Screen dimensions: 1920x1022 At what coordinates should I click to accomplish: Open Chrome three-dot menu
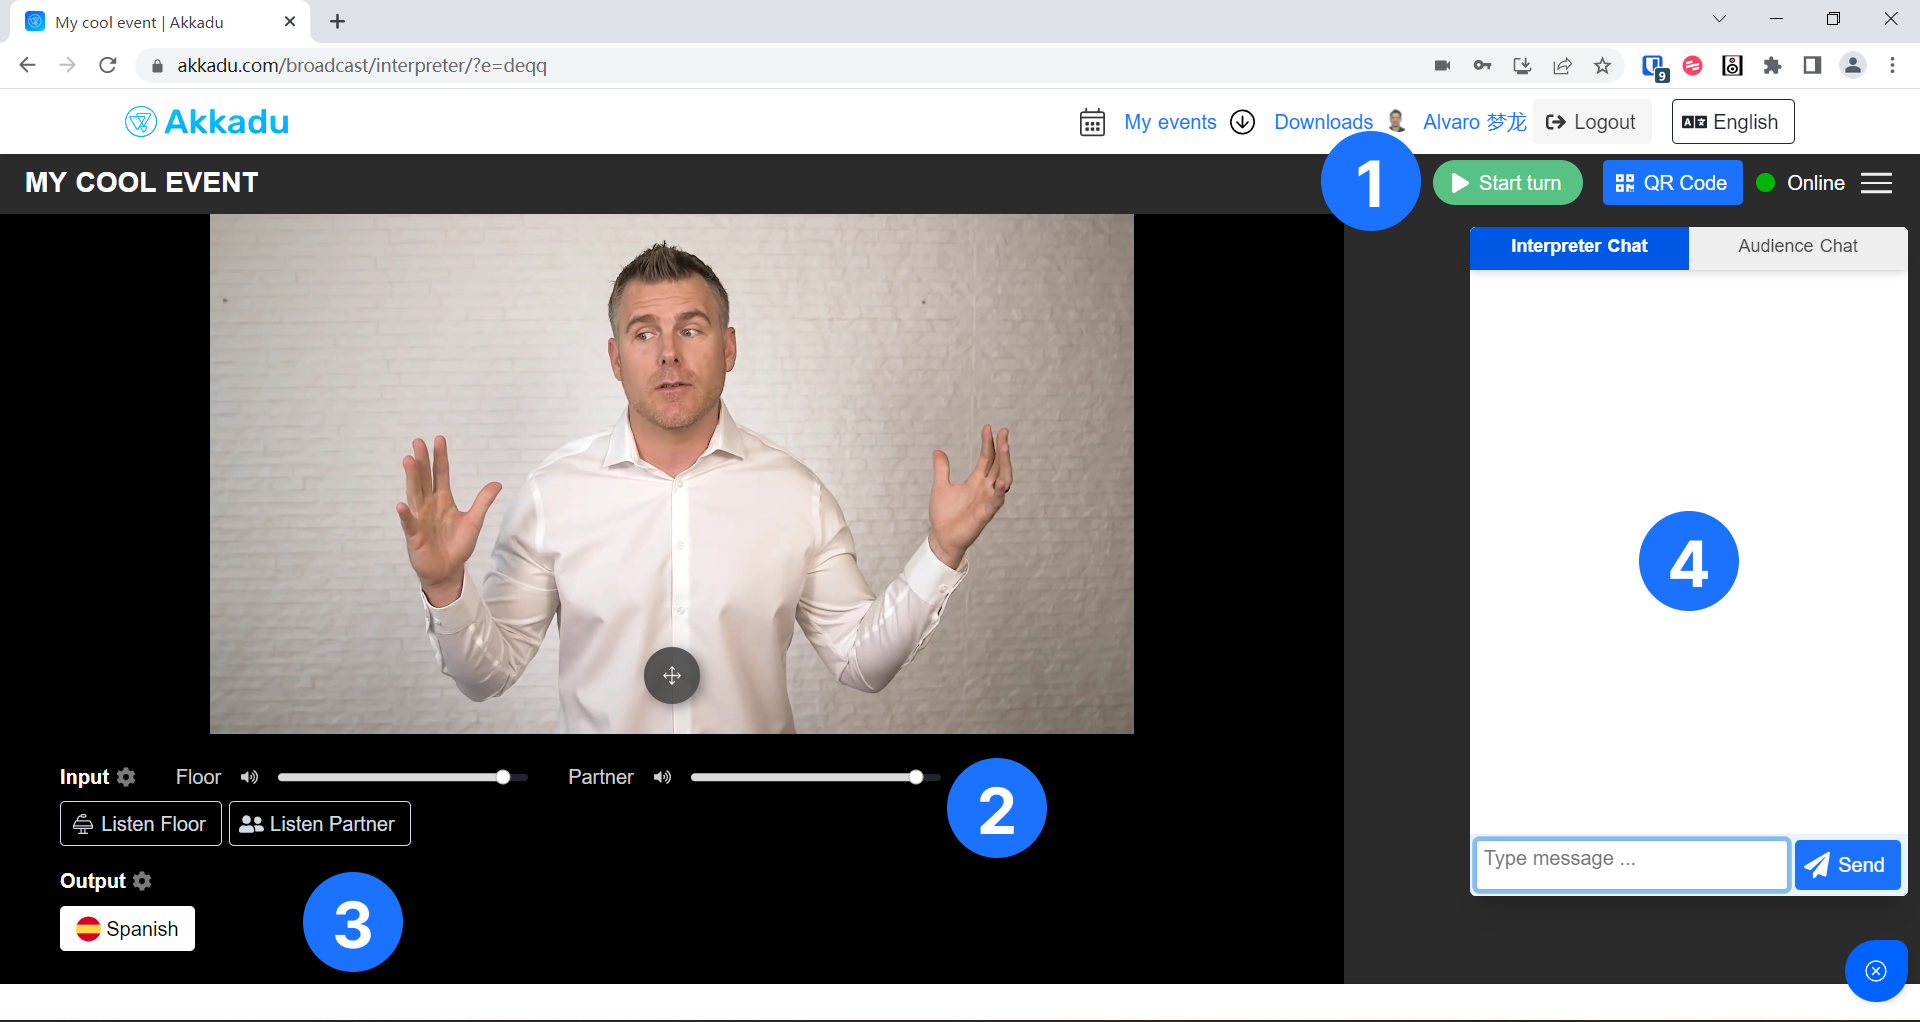(1892, 66)
